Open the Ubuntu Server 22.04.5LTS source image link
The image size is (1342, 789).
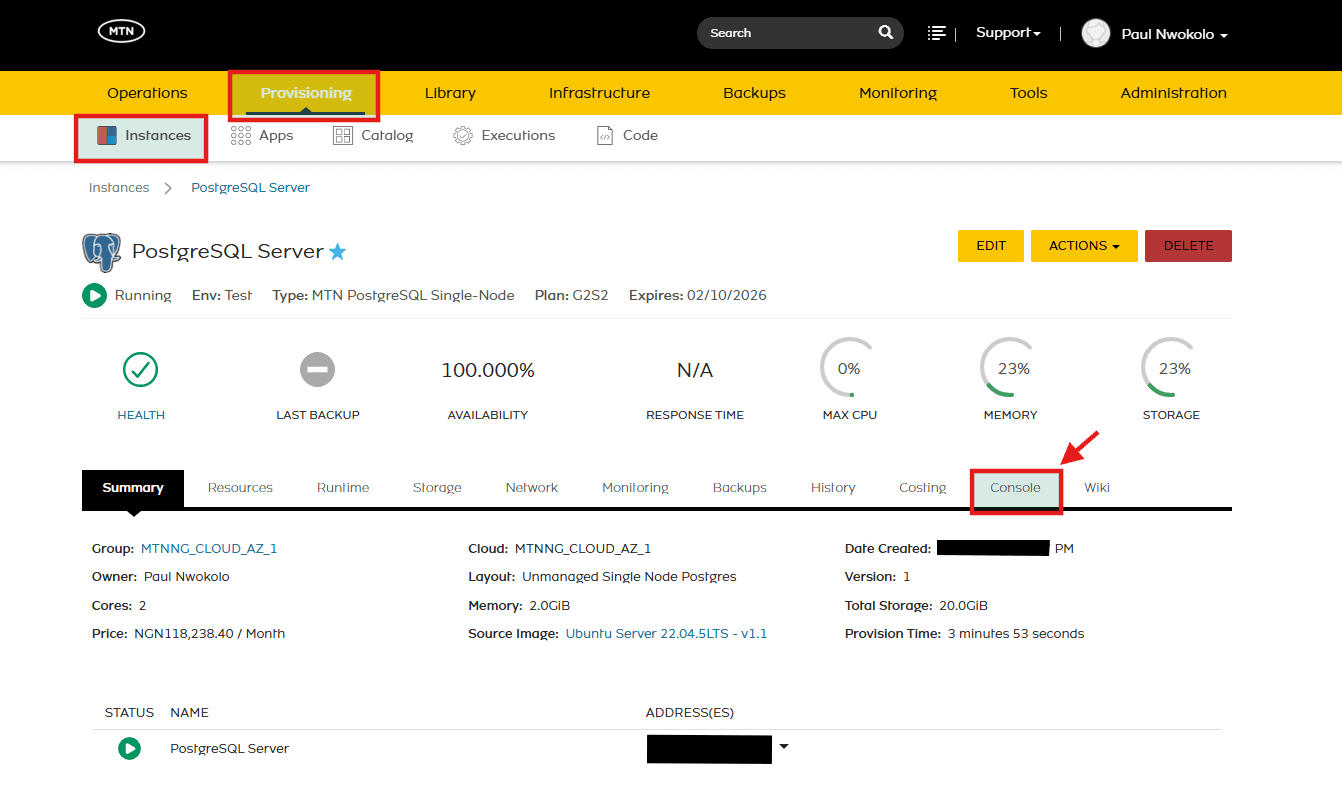(666, 634)
